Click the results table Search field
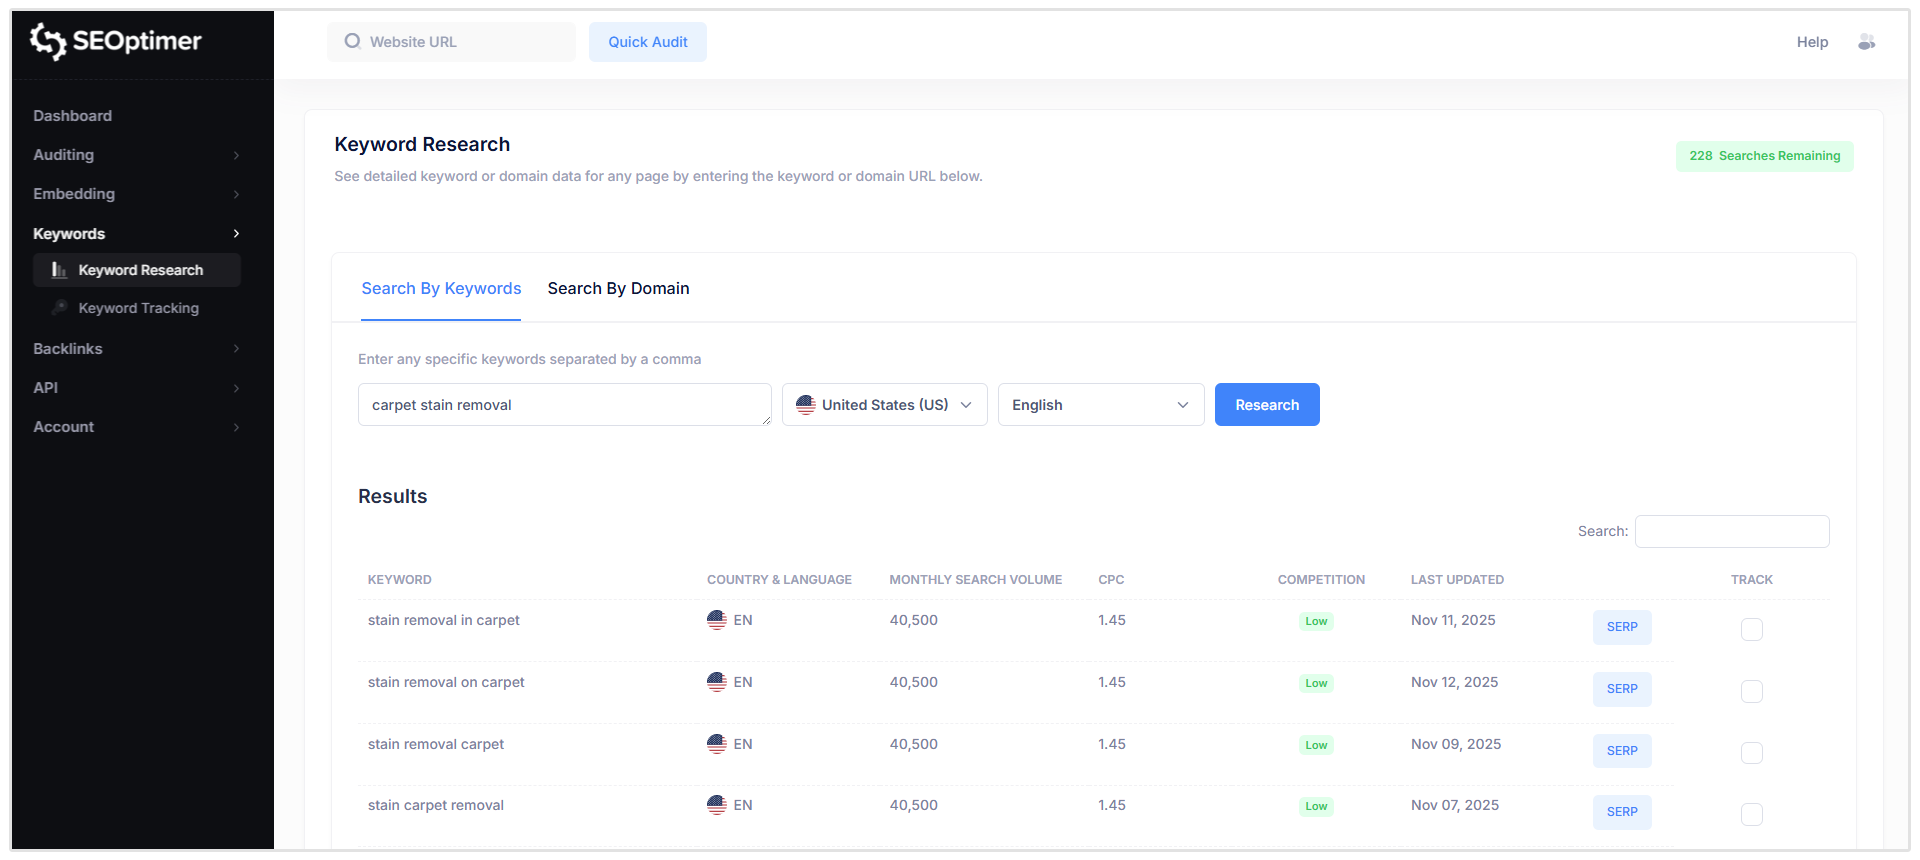Viewport: 1920px width, 860px height. pos(1731,532)
